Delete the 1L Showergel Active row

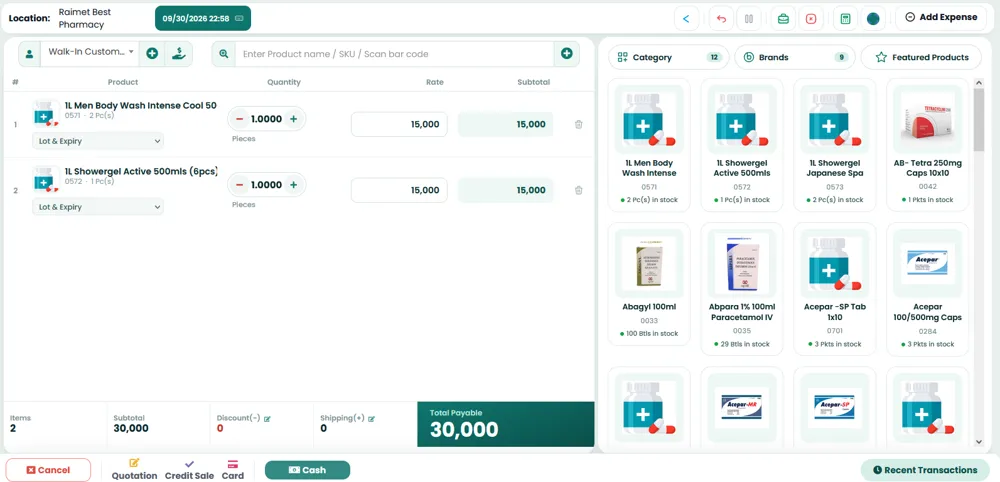coord(578,190)
